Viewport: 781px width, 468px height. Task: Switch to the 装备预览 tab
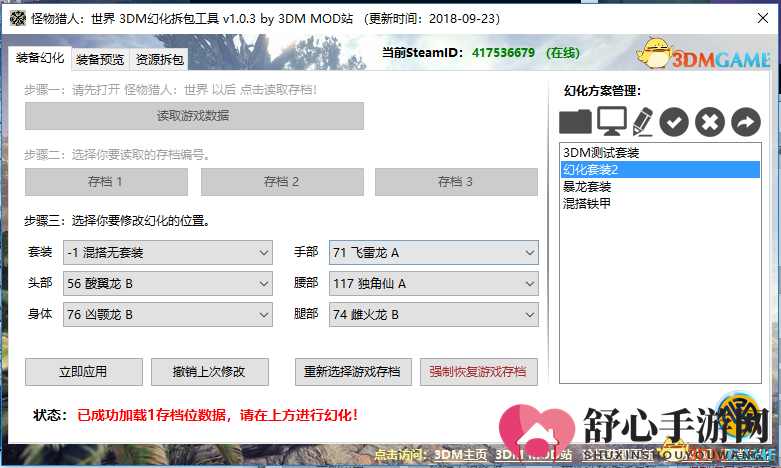pyautogui.click(x=100, y=60)
